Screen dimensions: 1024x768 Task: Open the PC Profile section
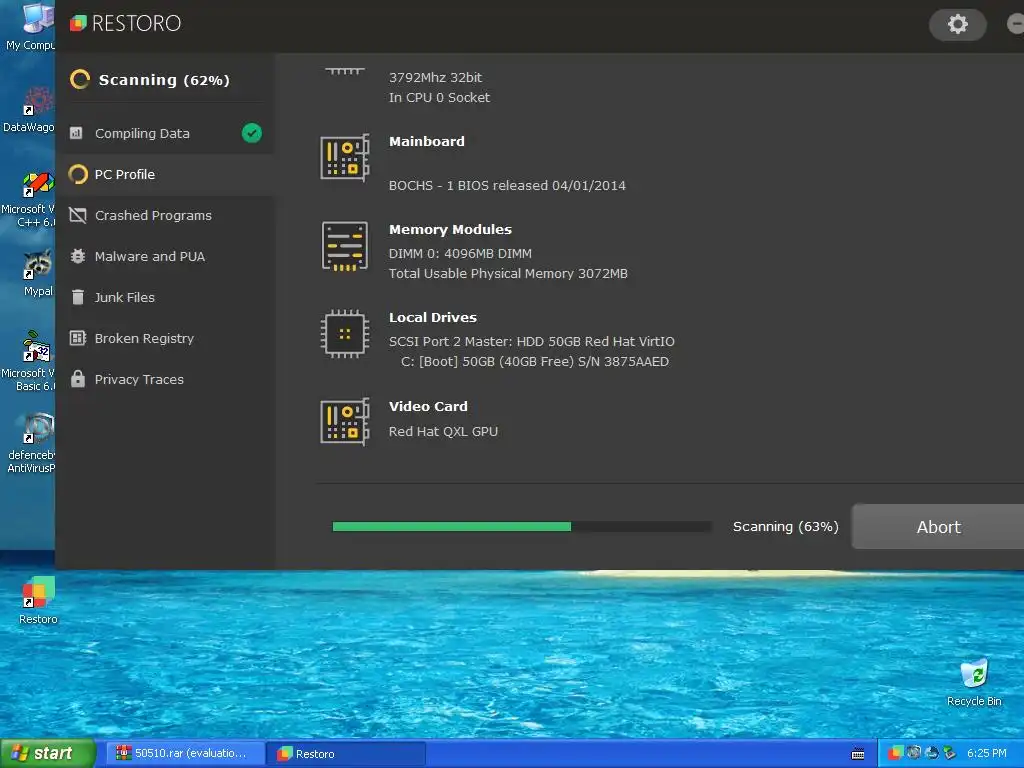pos(165,174)
